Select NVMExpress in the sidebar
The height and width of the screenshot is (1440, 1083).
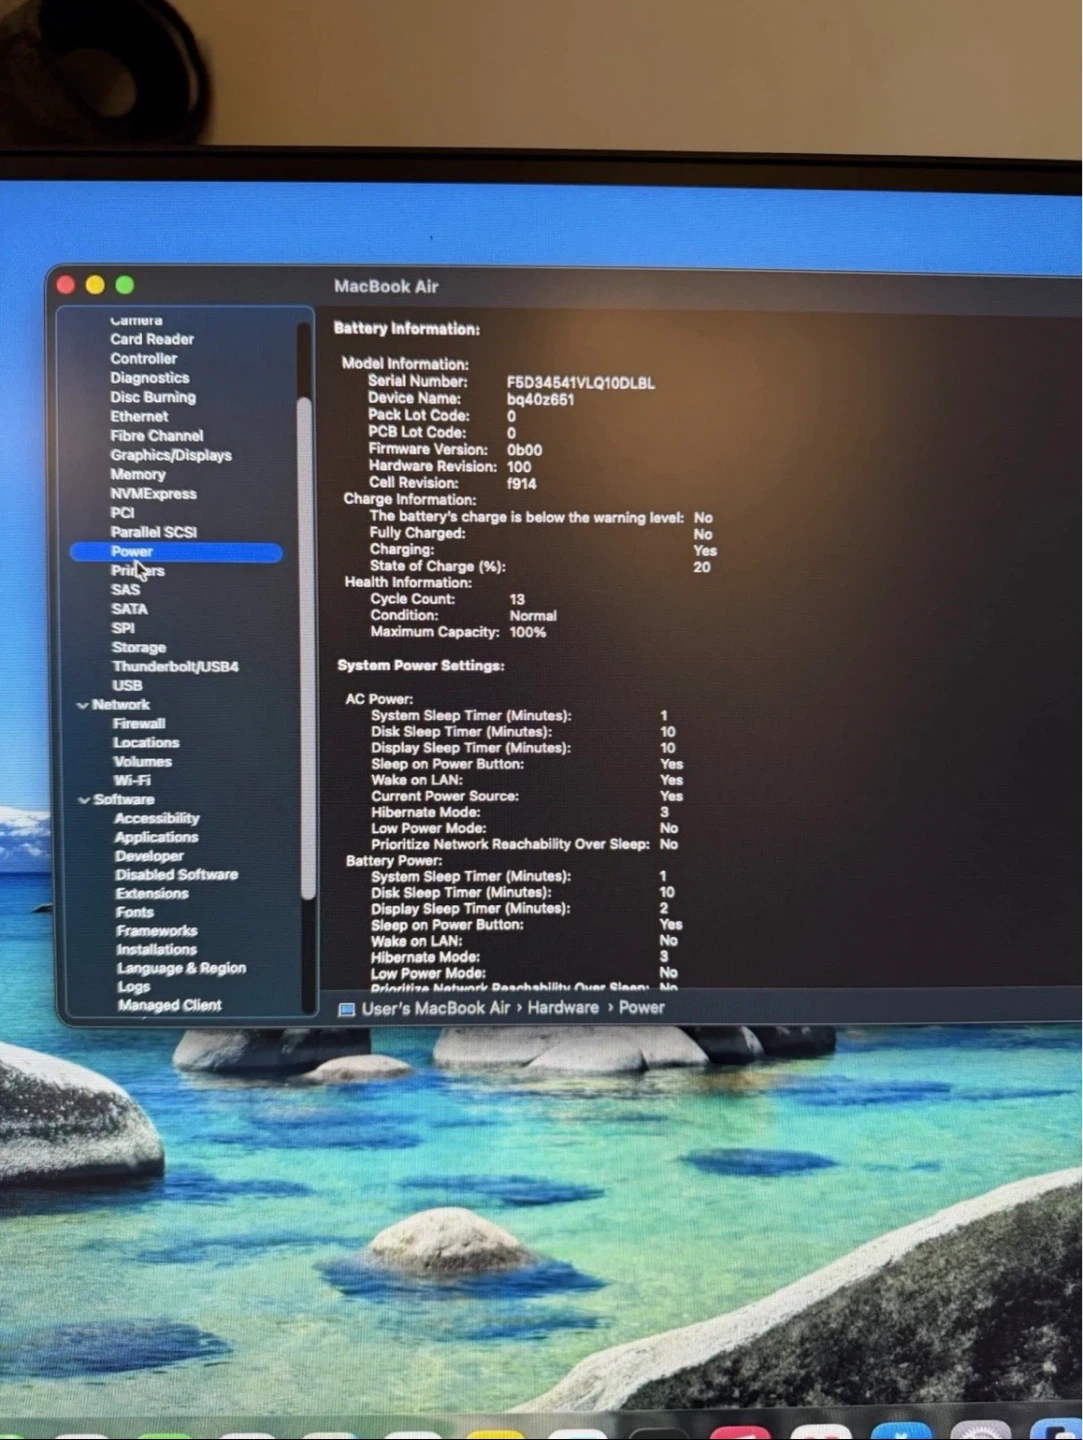pyautogui.click(x=153, y=494)
